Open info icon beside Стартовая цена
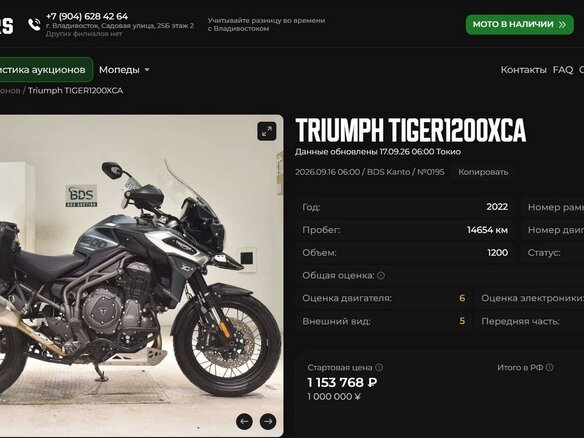The image size is (584, 438). coord(379,367)
